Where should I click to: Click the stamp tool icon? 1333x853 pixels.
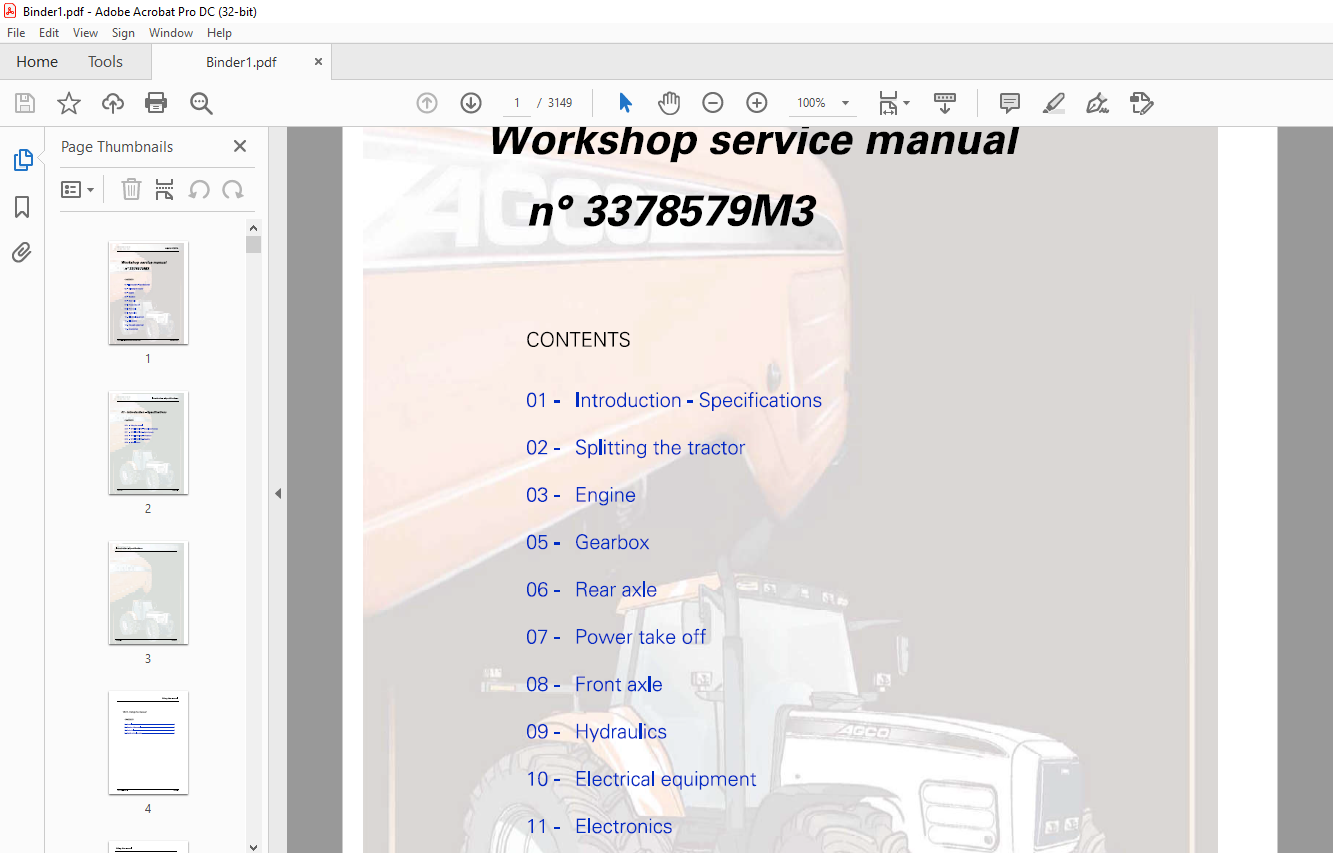pyautogui.click(x=1142, y=103)
